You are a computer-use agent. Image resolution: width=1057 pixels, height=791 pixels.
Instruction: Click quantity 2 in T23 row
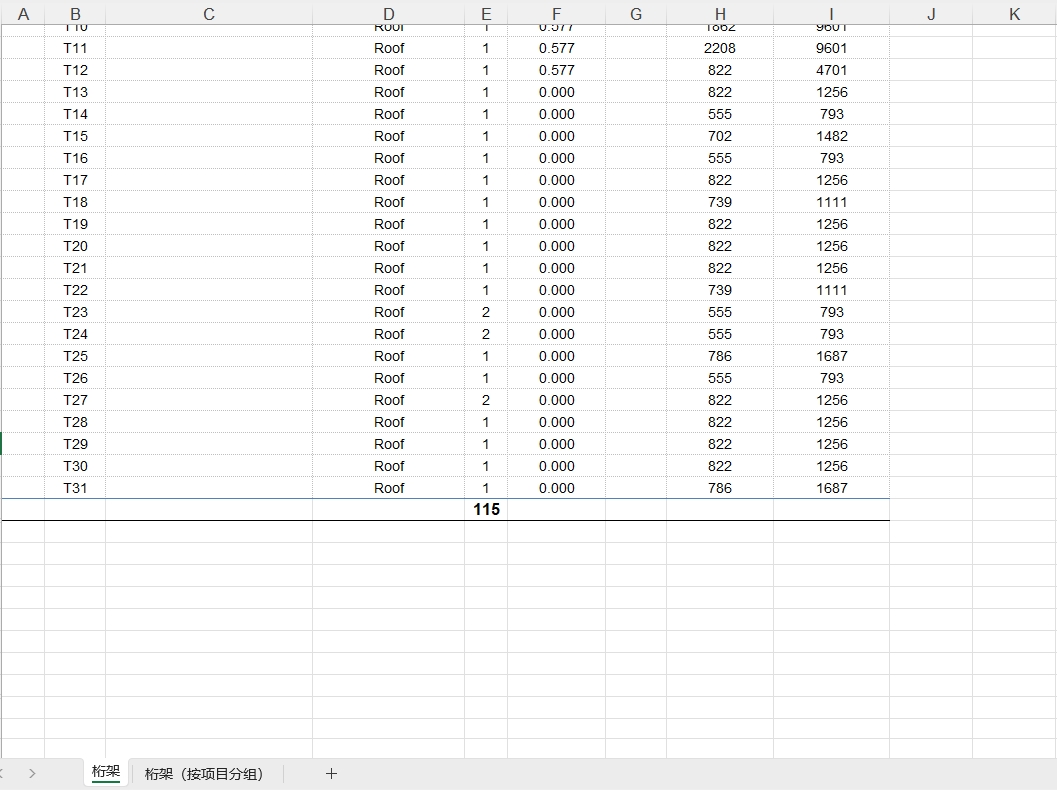click(486, 312)
